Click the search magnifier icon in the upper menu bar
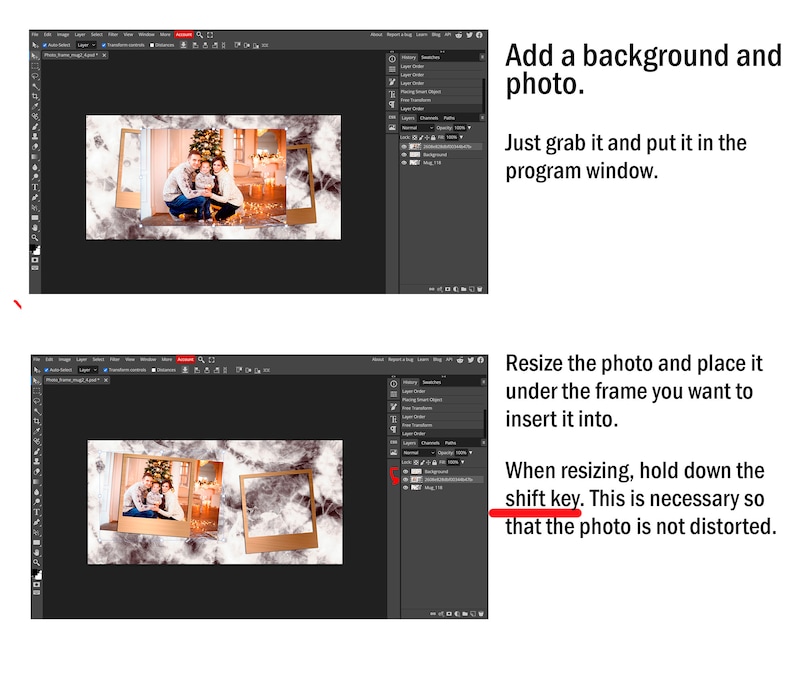The width and height of the screenshot is (794, 673). point(200,34)
